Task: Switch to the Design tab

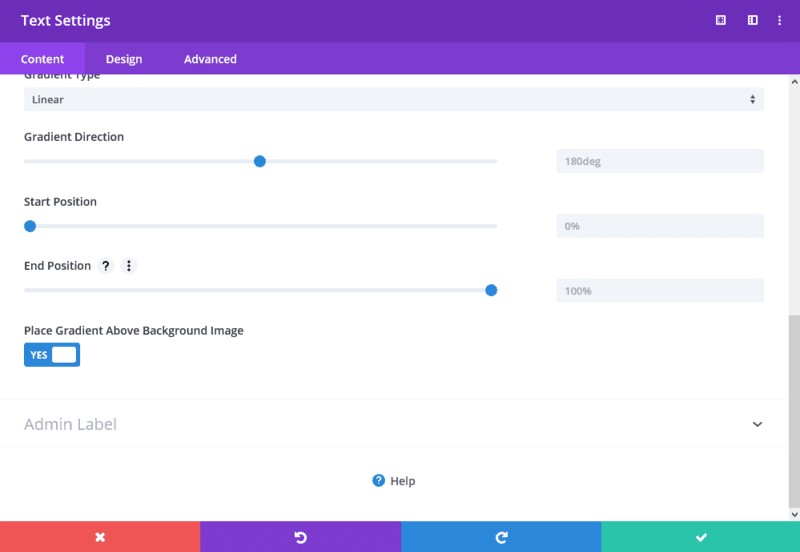Action: click(124, 59)
